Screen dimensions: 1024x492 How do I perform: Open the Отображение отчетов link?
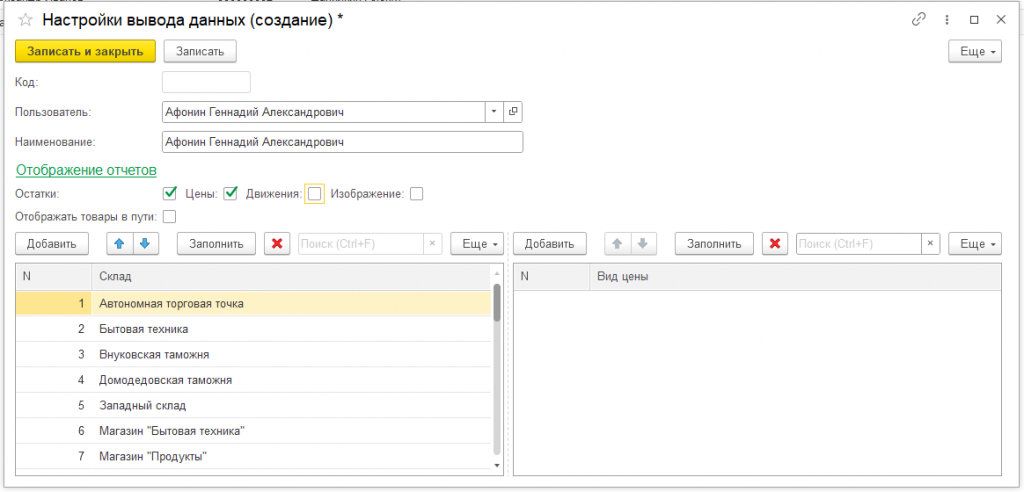[86, 171]
